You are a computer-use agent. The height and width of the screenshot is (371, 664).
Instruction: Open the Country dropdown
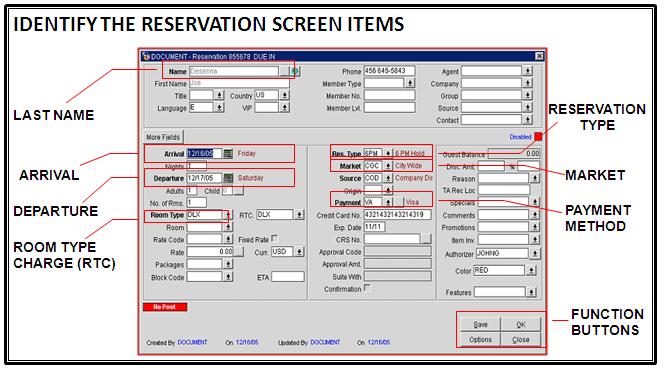click(x=285, y=95)
